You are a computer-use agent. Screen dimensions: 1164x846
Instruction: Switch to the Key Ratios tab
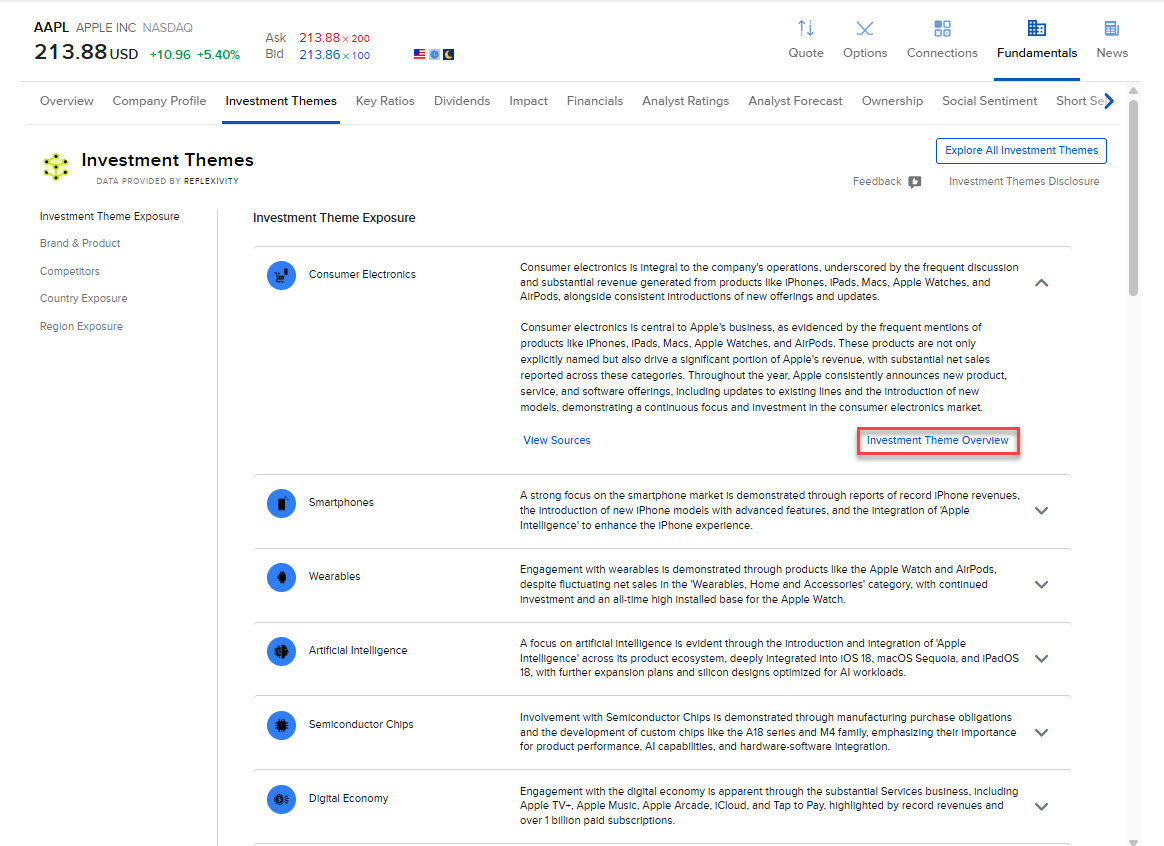pyautogui.click(x=385, y=101)
